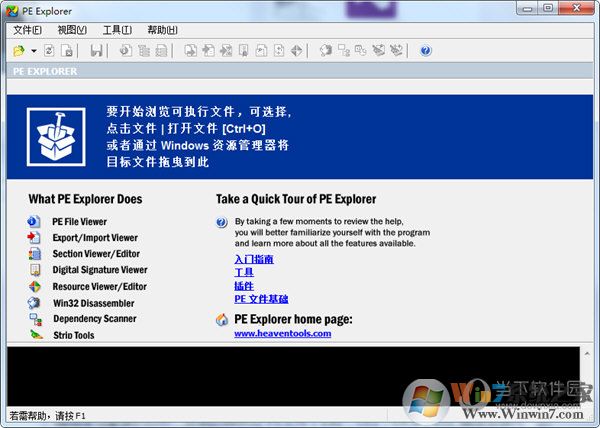Click 'Take a Quick Tour of PE Explorer' heading
Image resolution: width=600 pixels, height=428 pixels.
[x=296, y=199]
